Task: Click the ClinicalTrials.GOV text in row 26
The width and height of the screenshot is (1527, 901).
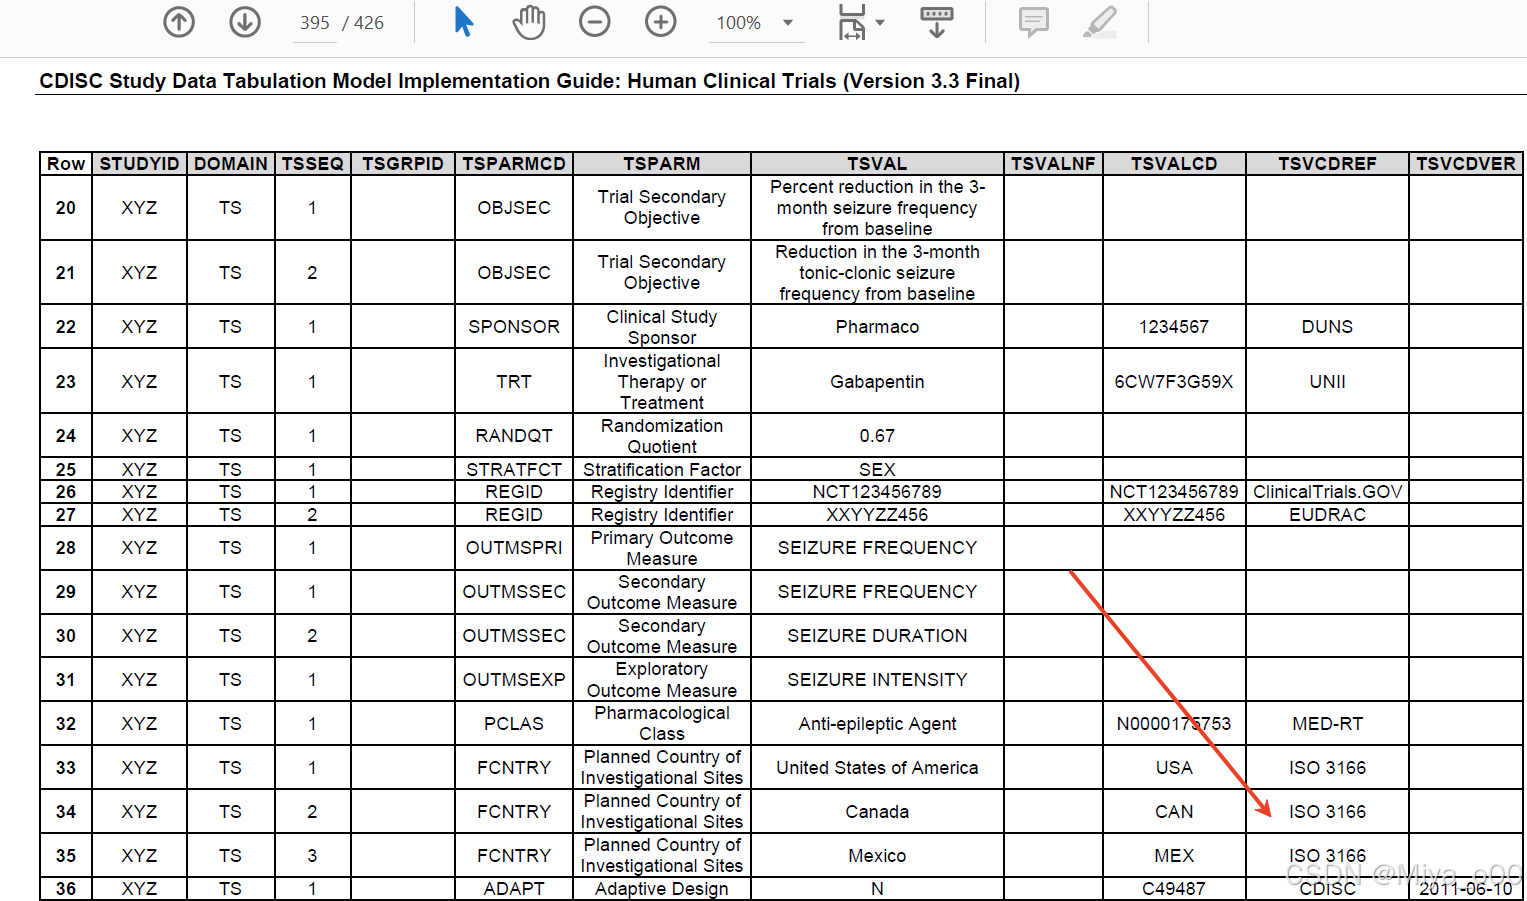Action: 1327,491
